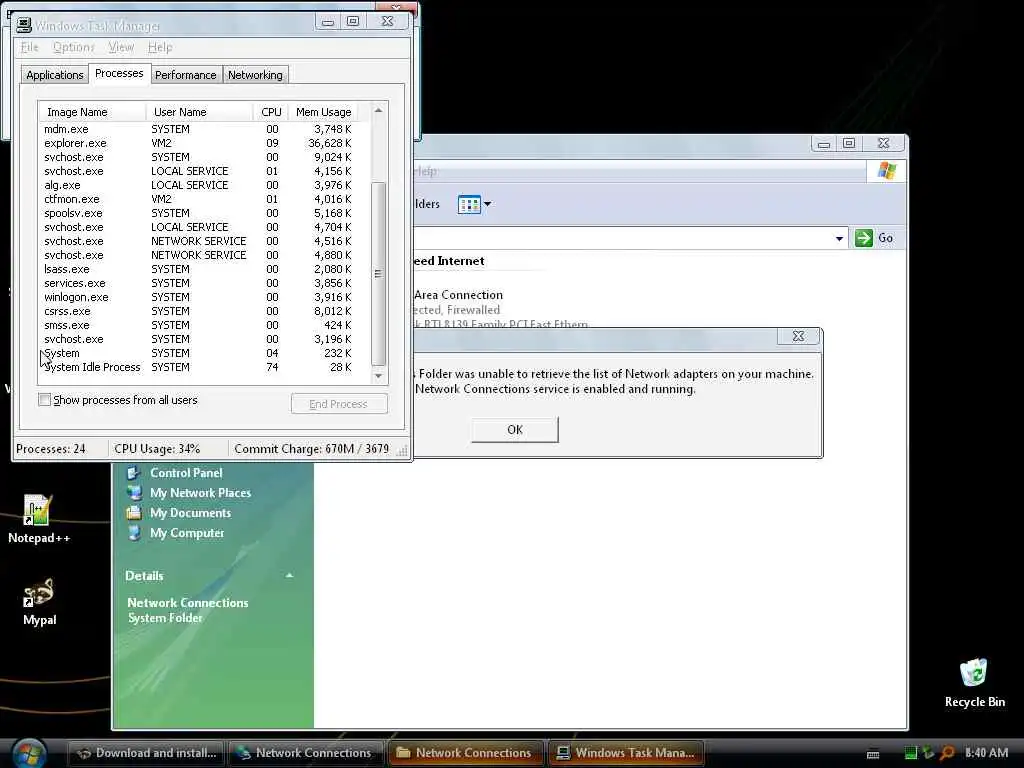Close the error dialog with X
Image resolution: width=1024 pixels, height=768 pixels.
[798, 336]
